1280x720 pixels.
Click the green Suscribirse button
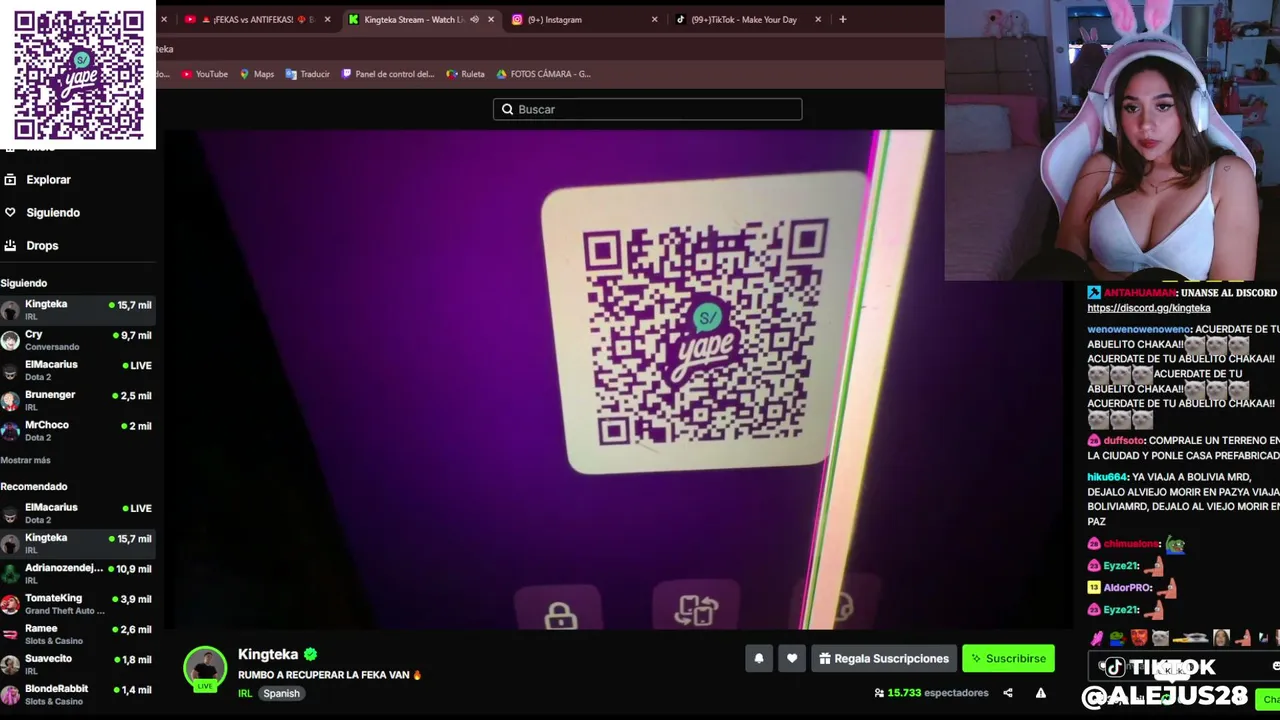point(1008,658)
